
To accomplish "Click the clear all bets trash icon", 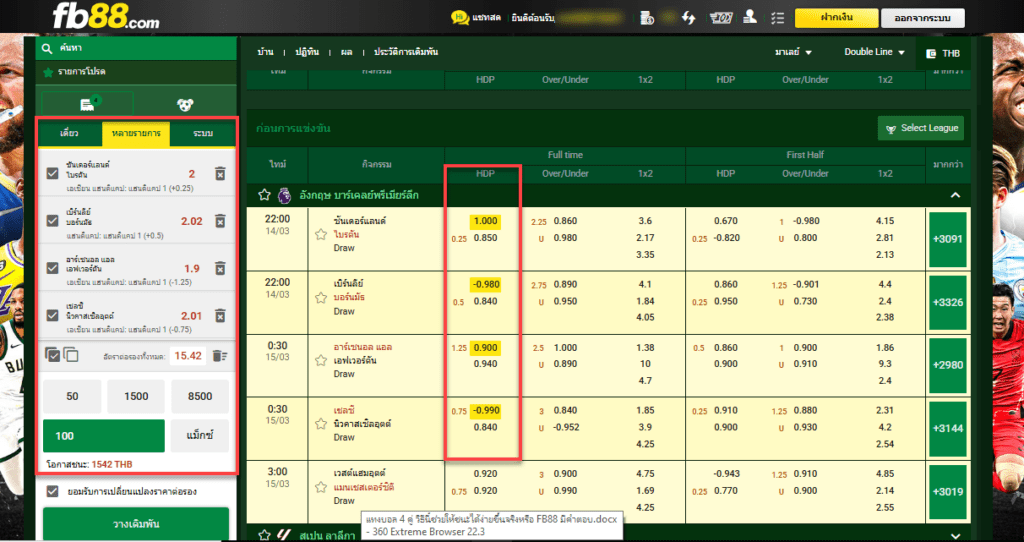I will [220, 356].
